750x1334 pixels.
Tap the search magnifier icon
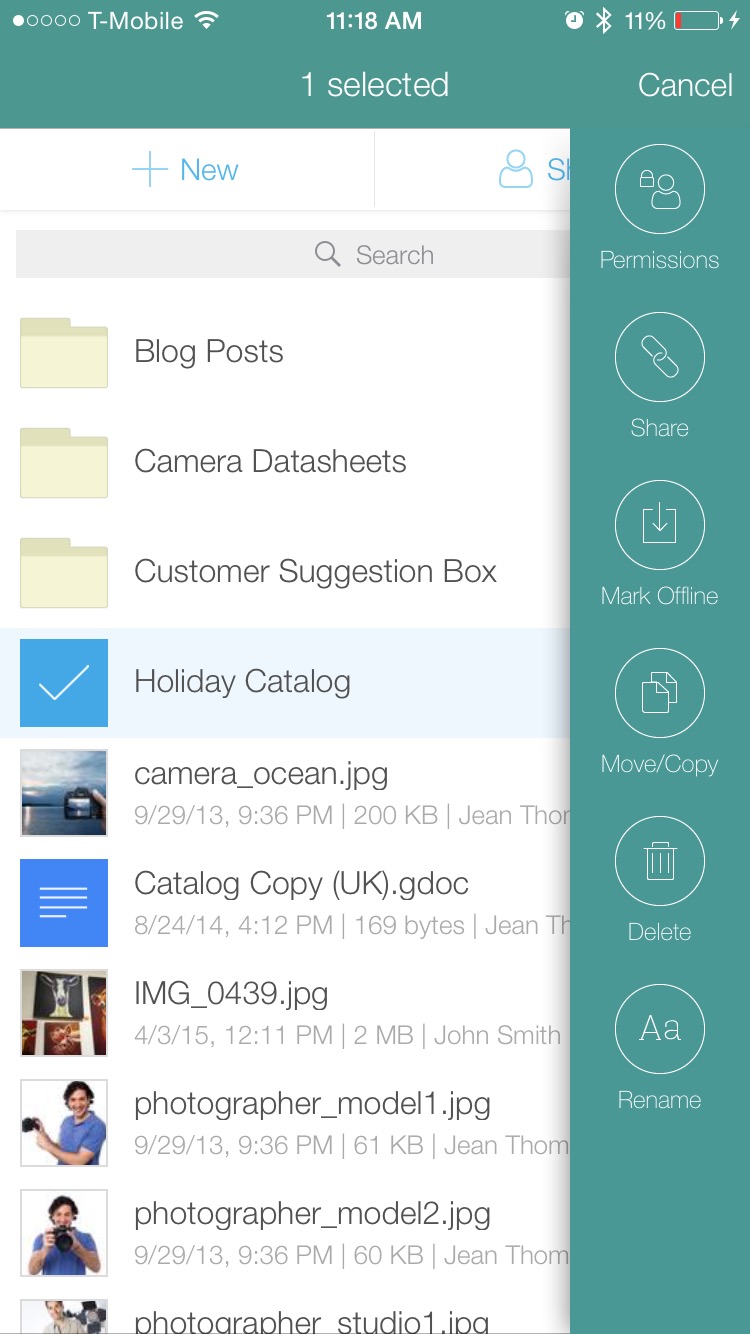tap(327, 254)
